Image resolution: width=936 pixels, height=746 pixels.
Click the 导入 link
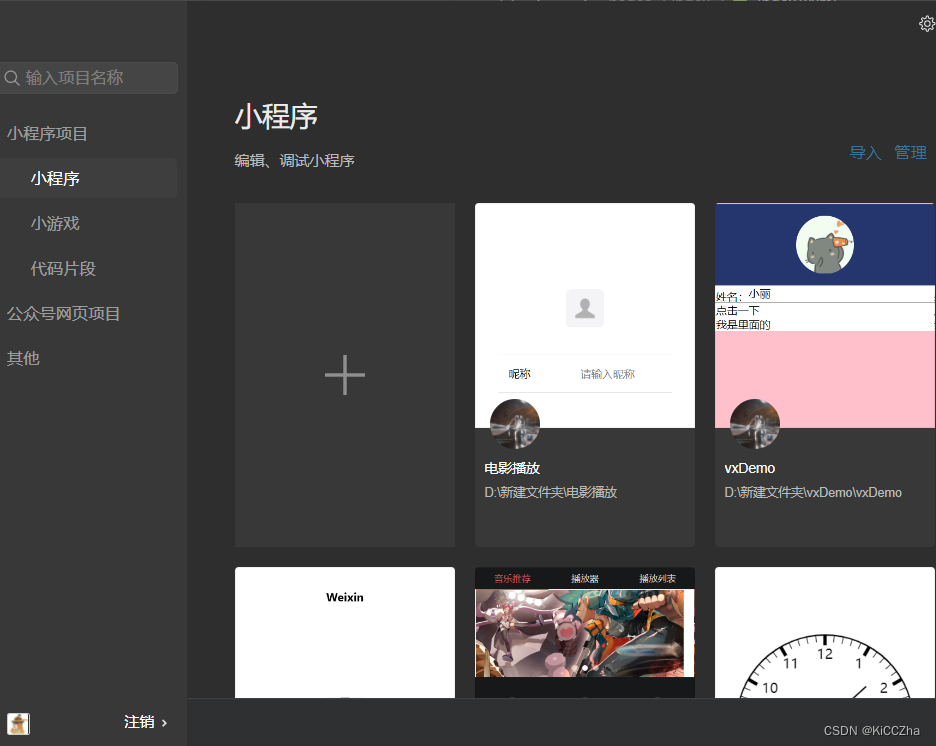click(865, 153)
